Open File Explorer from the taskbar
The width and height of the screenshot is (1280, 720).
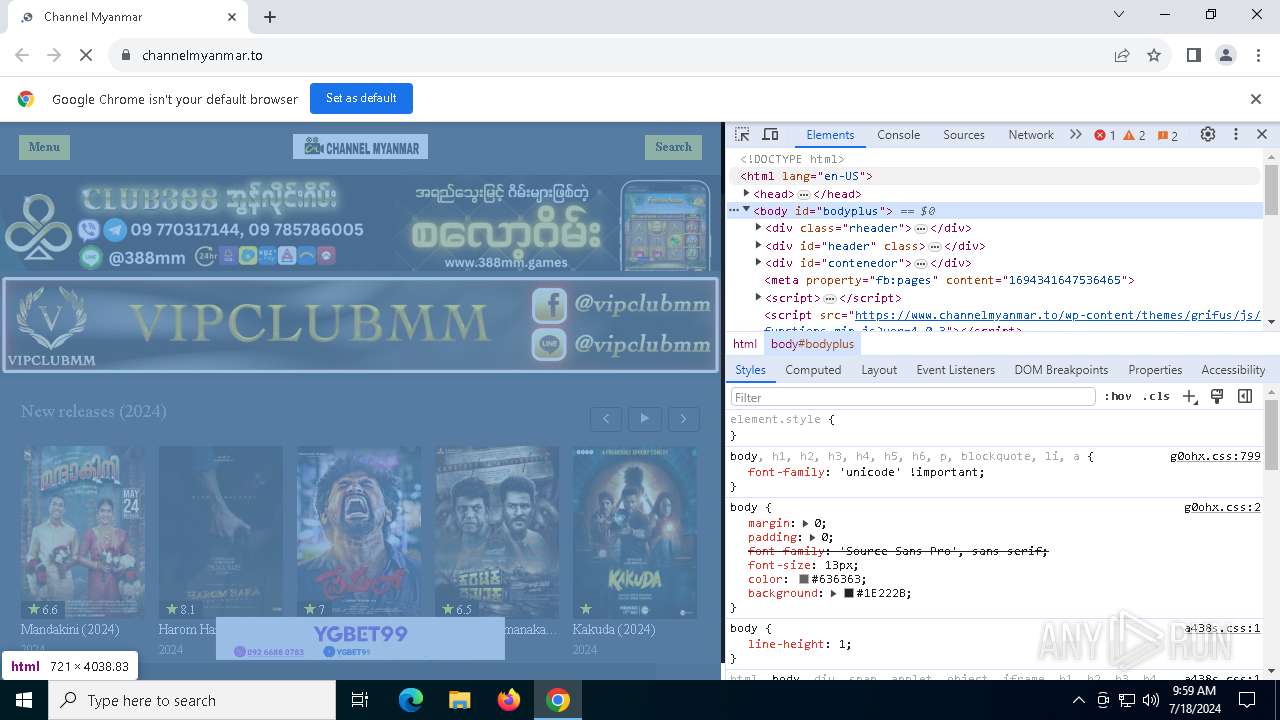pyautogui.click(x=459, y=700)
